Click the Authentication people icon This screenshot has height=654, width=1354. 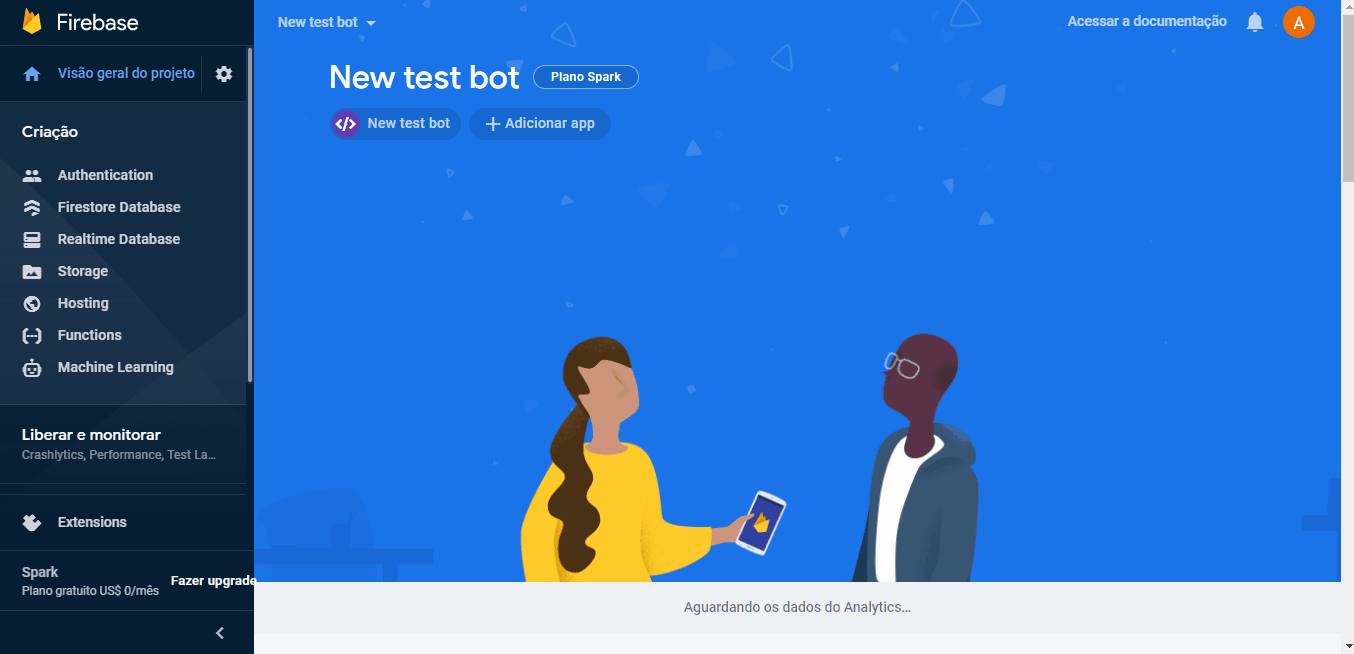[x=32, y=175]
